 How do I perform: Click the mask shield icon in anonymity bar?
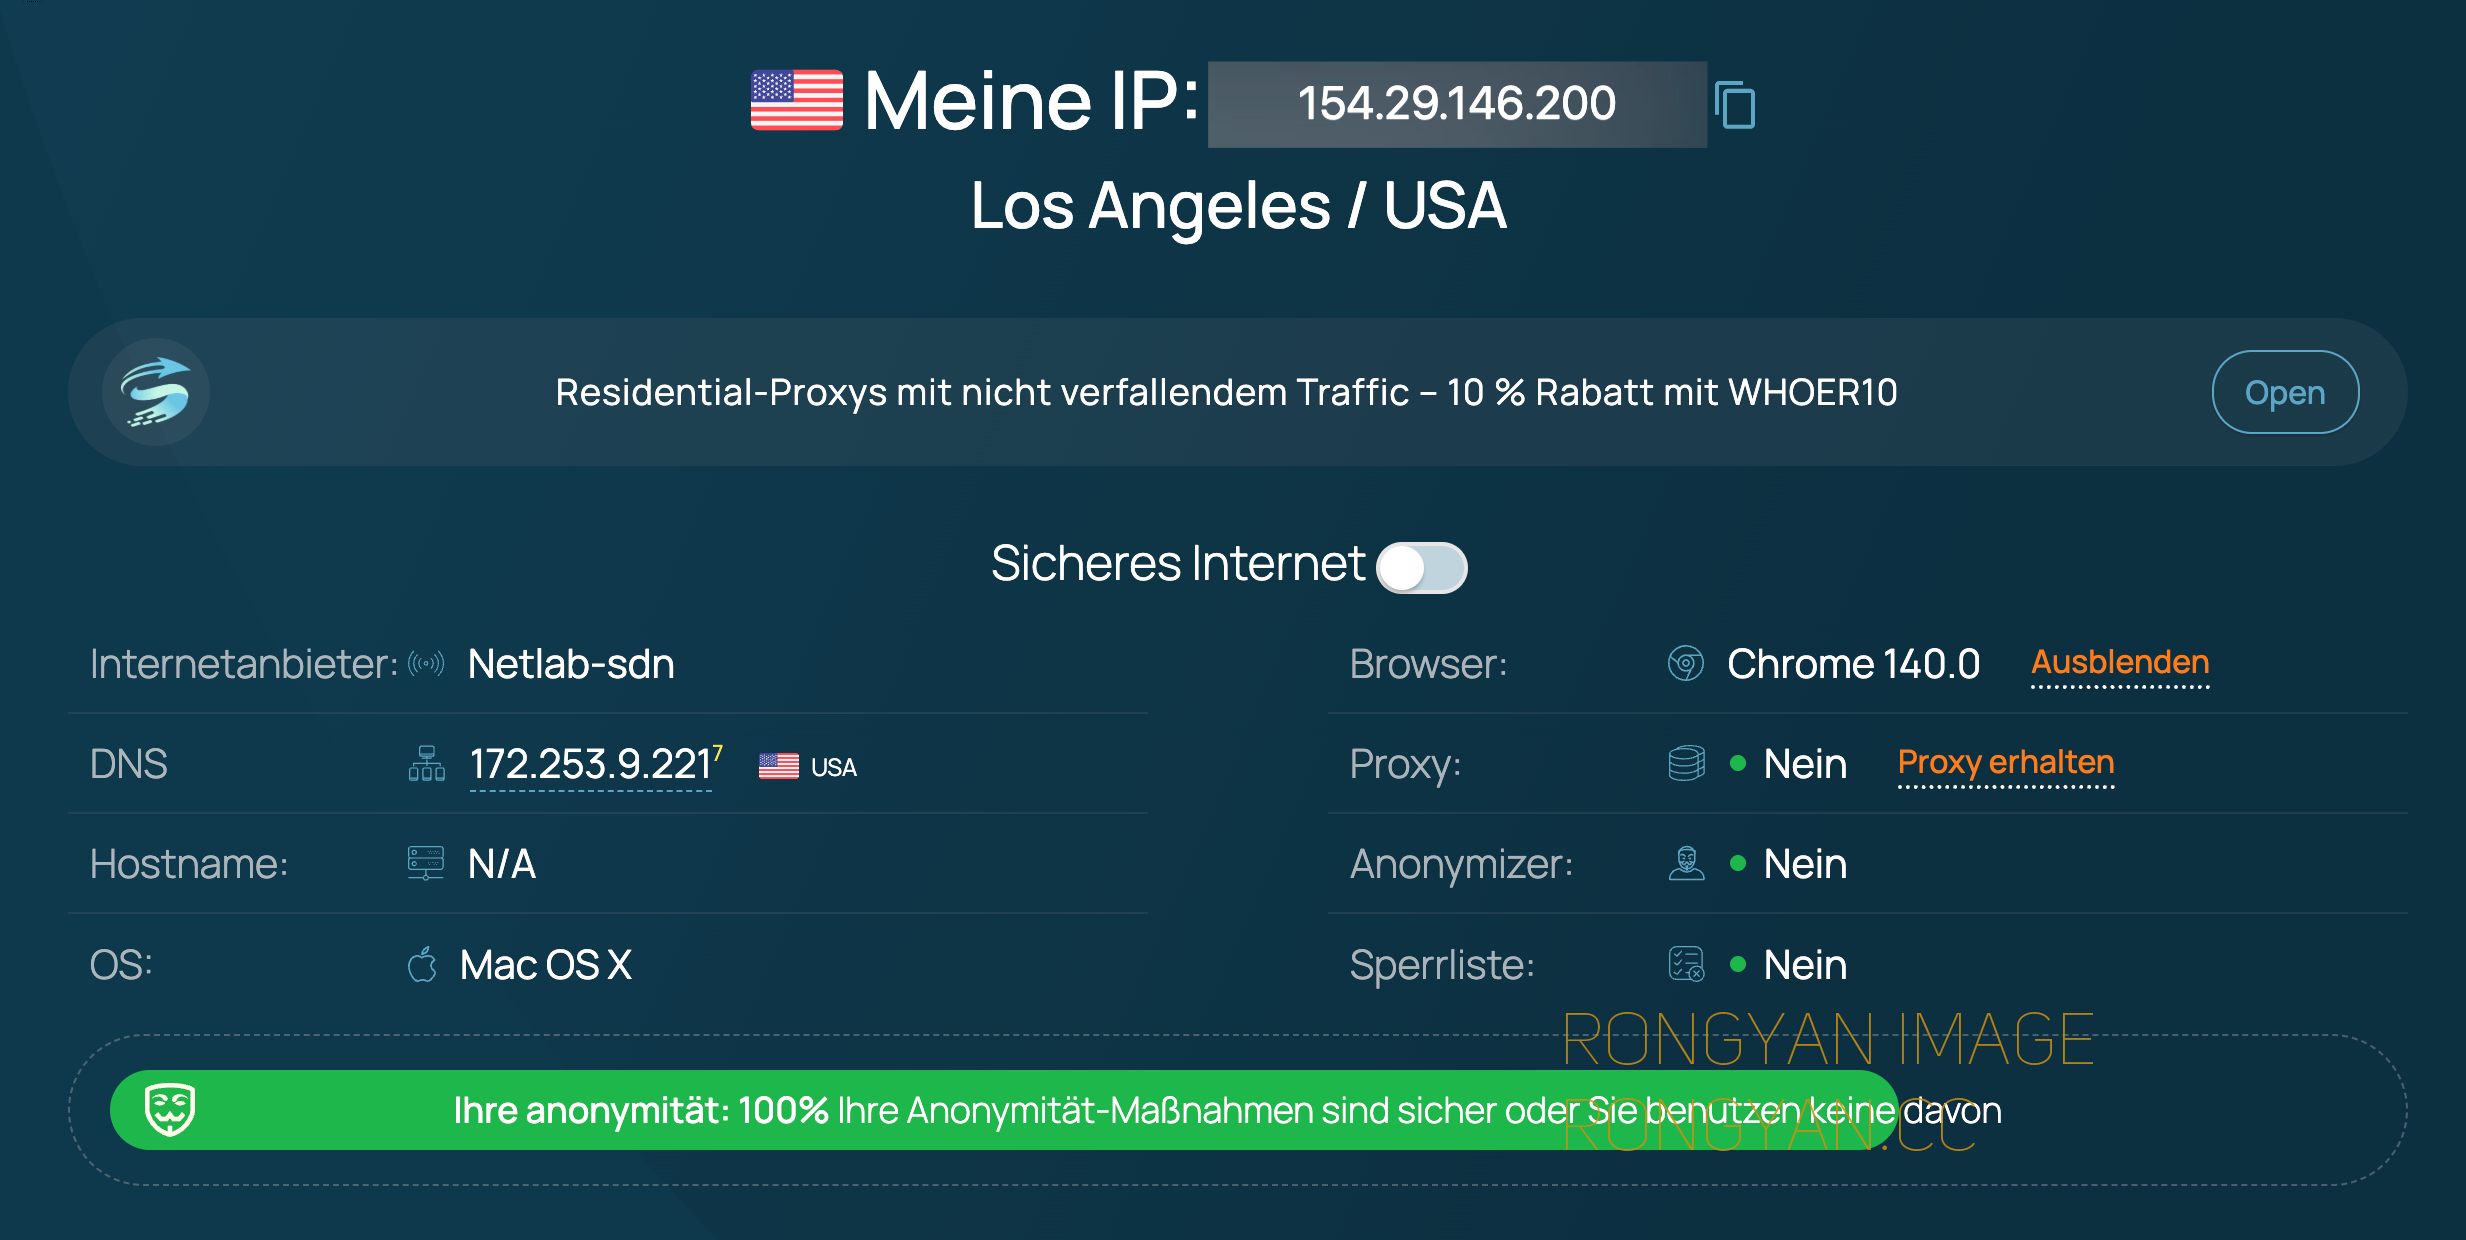[x=170, y=1110]
